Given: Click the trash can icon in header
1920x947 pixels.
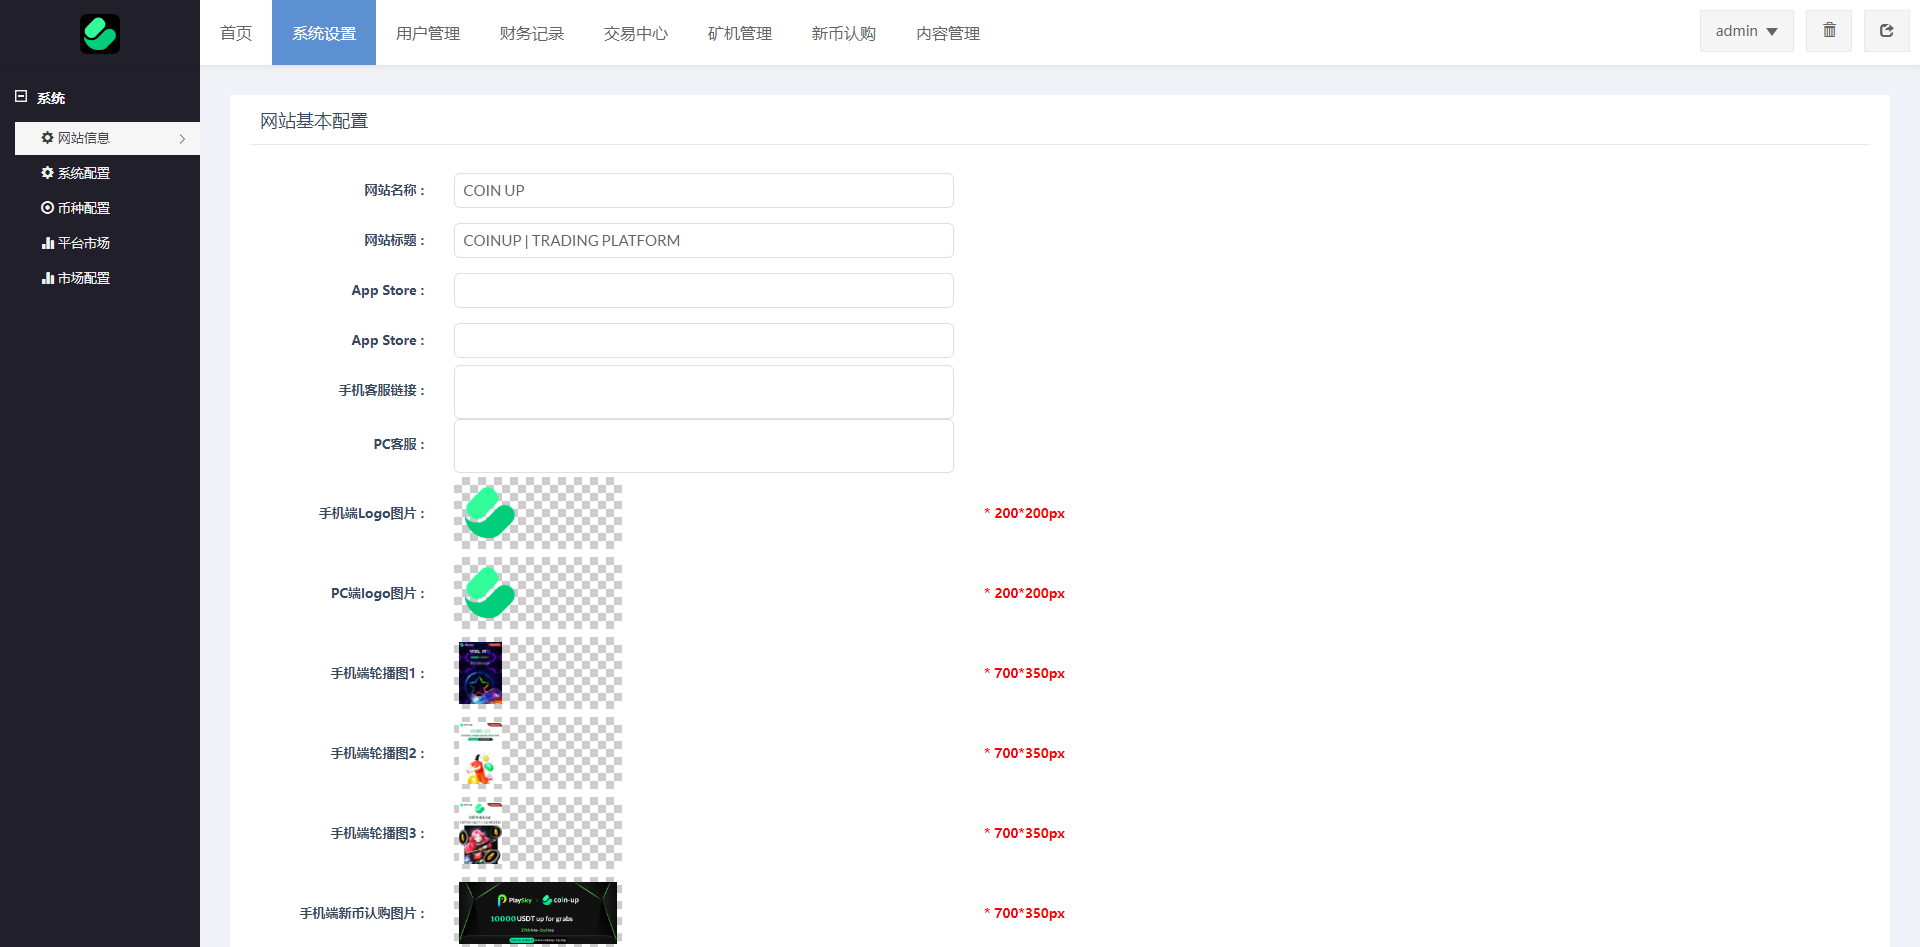Looking at the screenshot, I should 1829,31.
